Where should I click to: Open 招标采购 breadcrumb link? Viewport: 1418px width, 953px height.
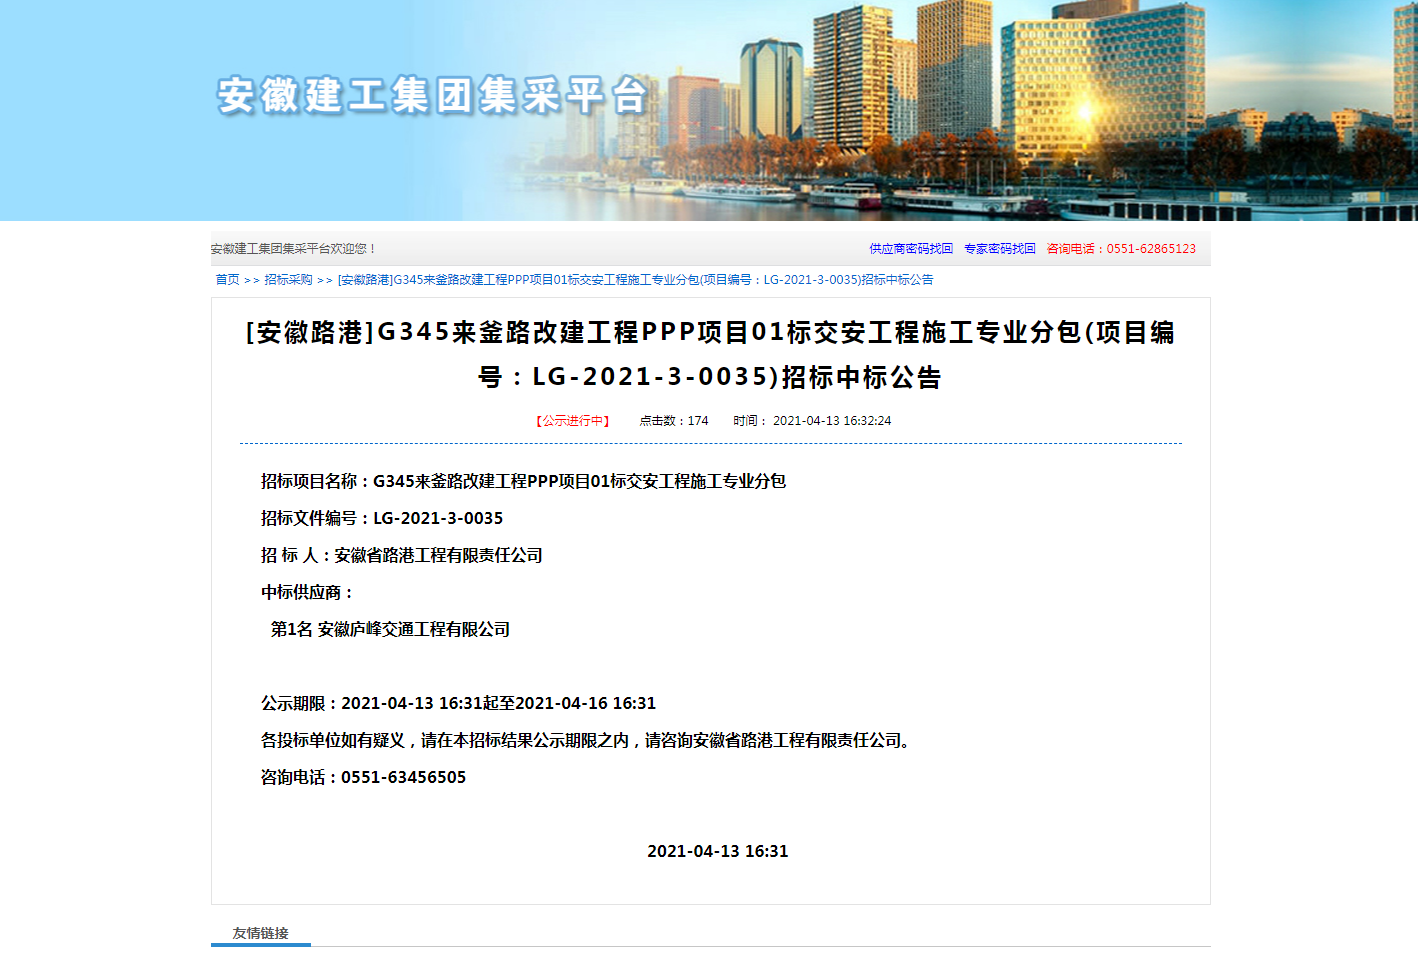(288, 280)
